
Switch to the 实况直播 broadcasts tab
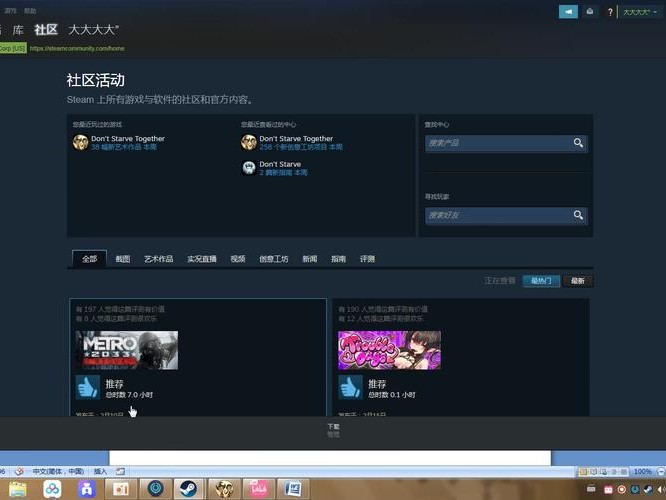coord(202,259)
